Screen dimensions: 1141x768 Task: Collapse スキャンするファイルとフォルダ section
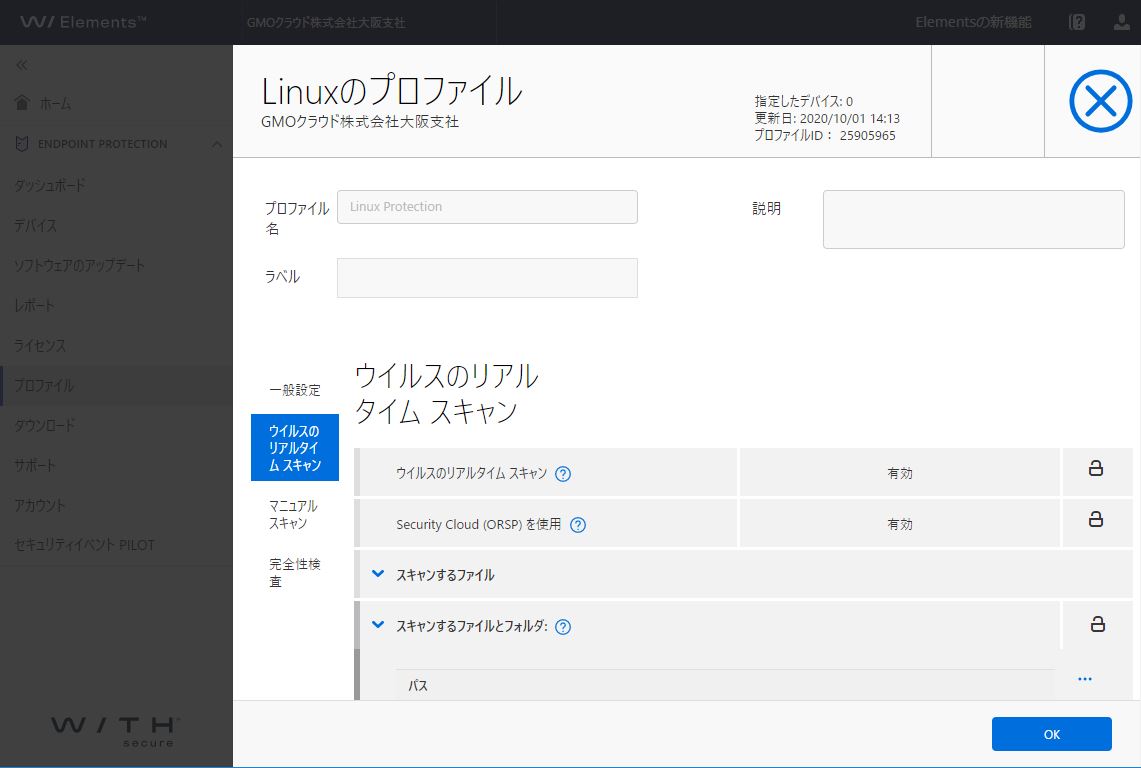click(378, 625)
